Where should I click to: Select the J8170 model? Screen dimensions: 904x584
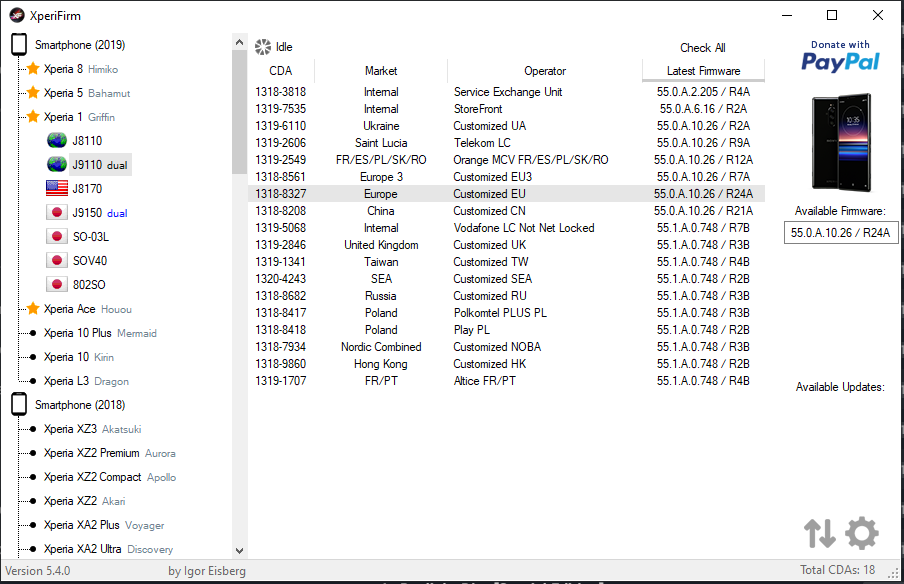pyautogui.click(x=87, y=189)
